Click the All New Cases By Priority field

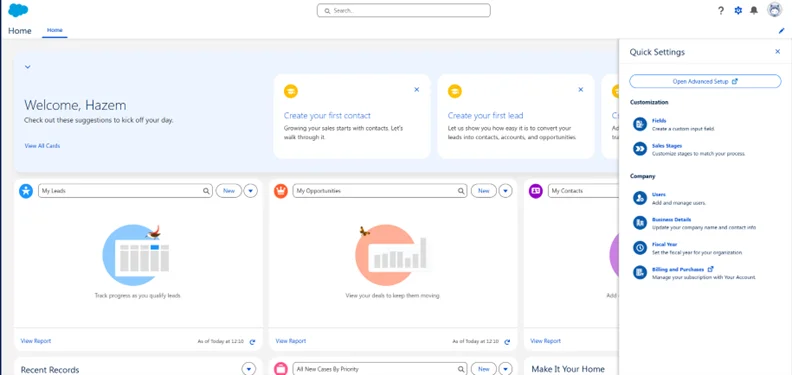tap(380, 369)
